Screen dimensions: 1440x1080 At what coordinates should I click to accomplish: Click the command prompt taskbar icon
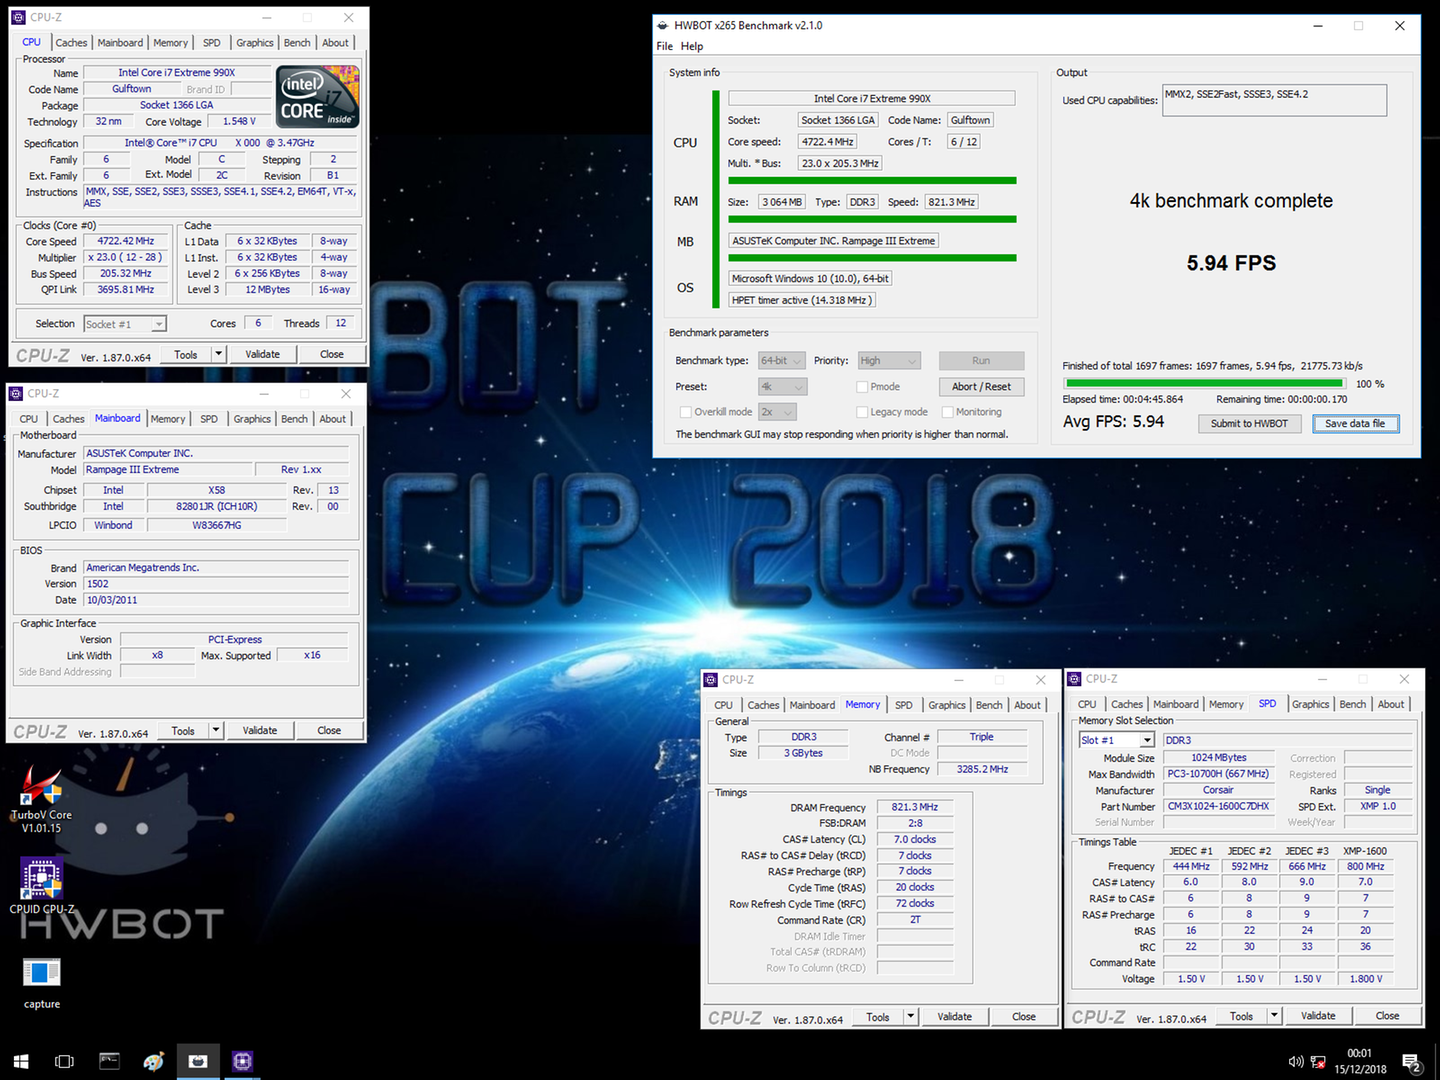pos(110,1061)
